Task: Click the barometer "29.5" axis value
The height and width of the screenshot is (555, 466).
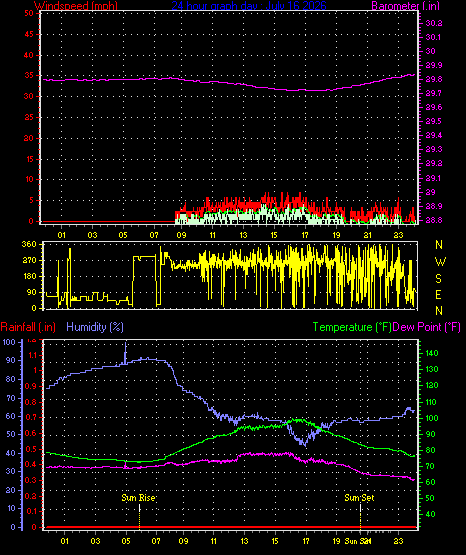Action: pyautogui.click(x=433, y=121)
